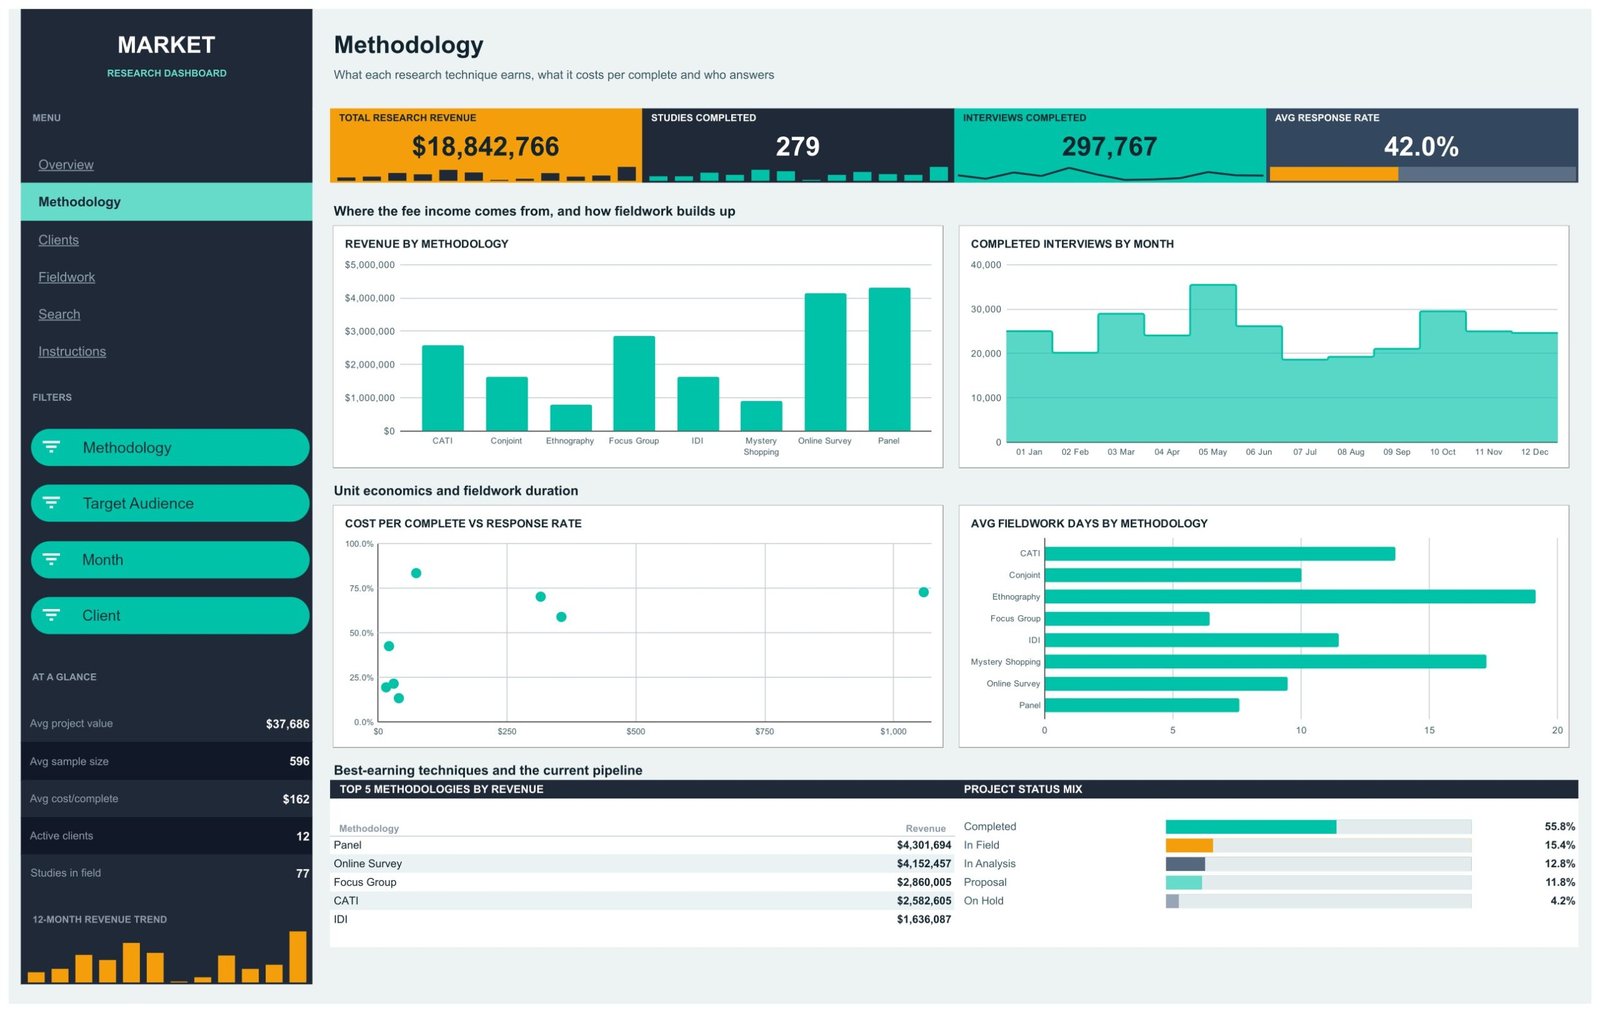Click the Mystery Shopping fieldwork days bar
The width and height of the screenshot is (1600, 1013).
[1265, 661]
